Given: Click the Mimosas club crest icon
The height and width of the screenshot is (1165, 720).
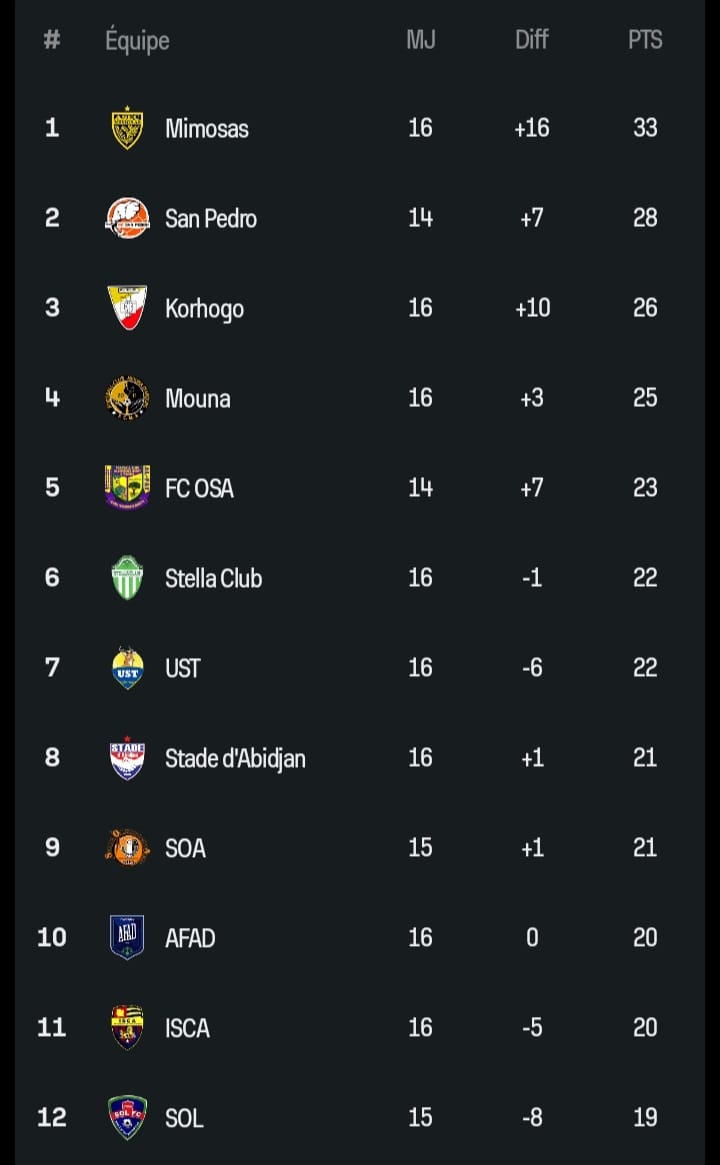Looking at the screenshot, I should [x=127, y=128].
